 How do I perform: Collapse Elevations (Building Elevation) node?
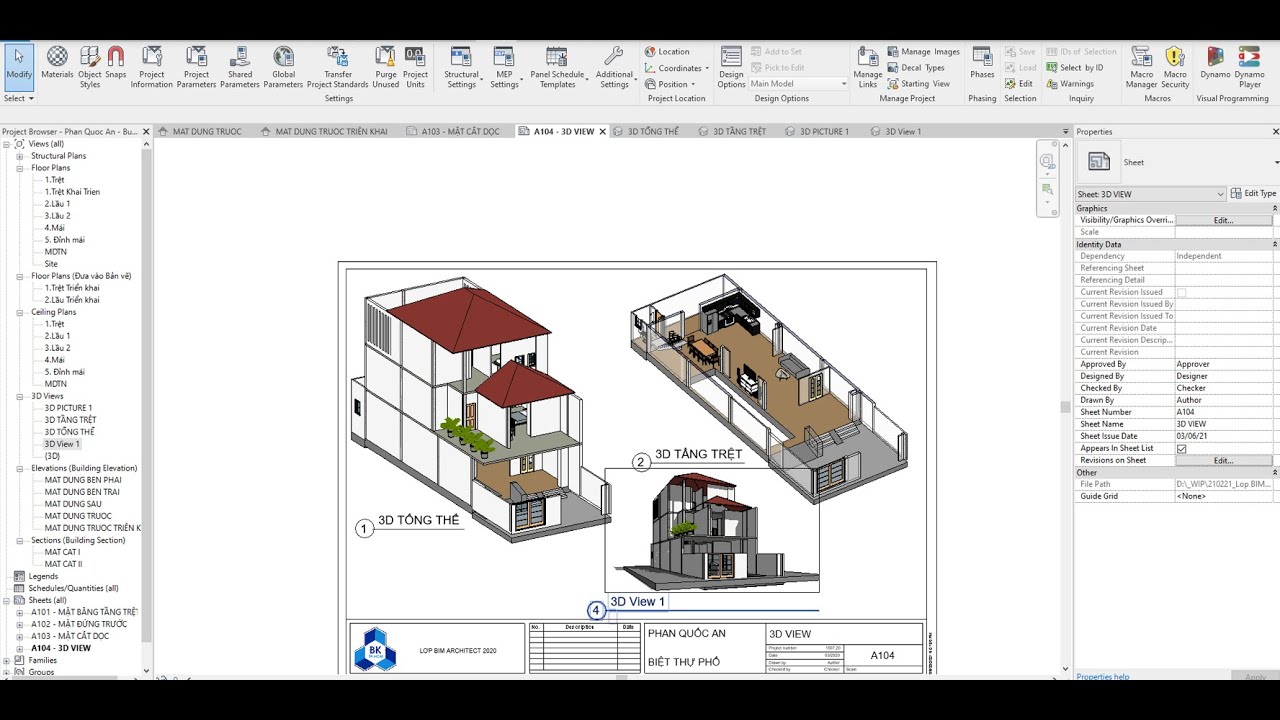[x=19, y=468]
